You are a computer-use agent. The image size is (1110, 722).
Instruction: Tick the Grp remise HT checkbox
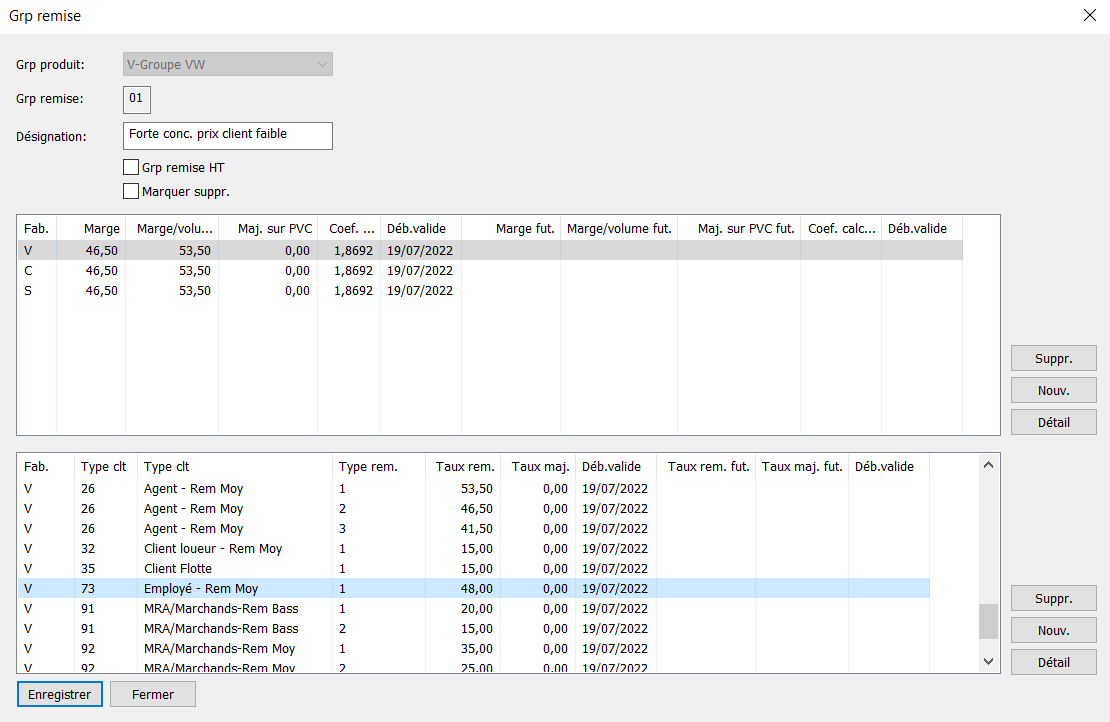pyautogui.click(x=131, y=168)
